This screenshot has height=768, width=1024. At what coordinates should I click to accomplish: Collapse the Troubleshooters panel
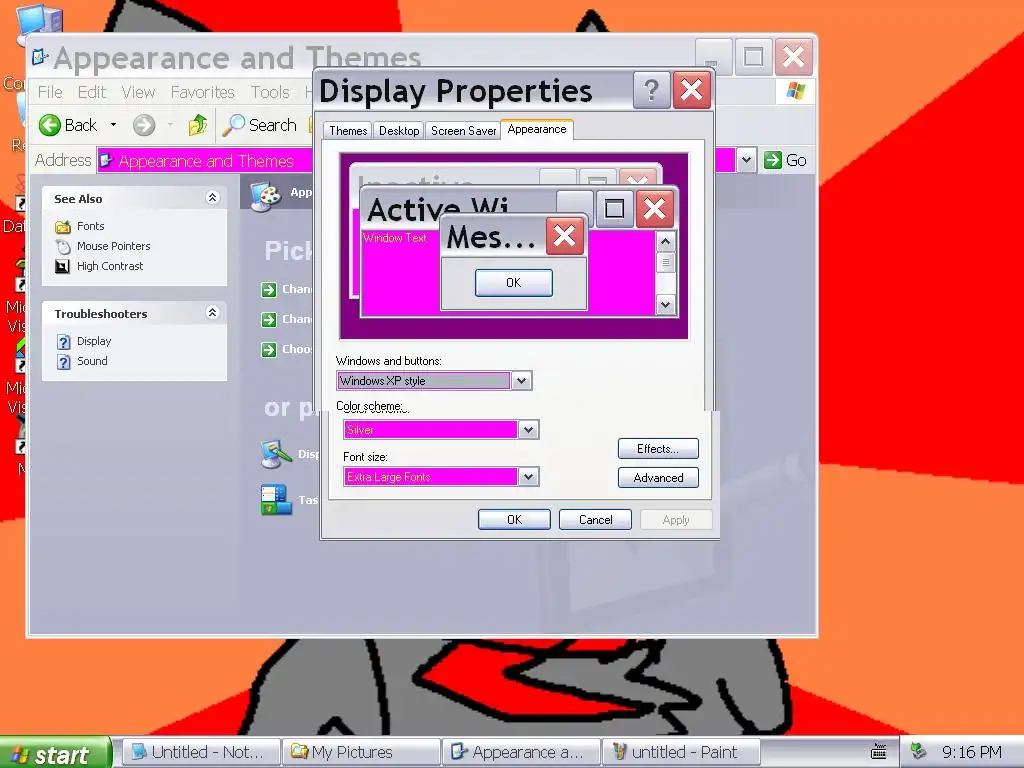pos(212,312)
